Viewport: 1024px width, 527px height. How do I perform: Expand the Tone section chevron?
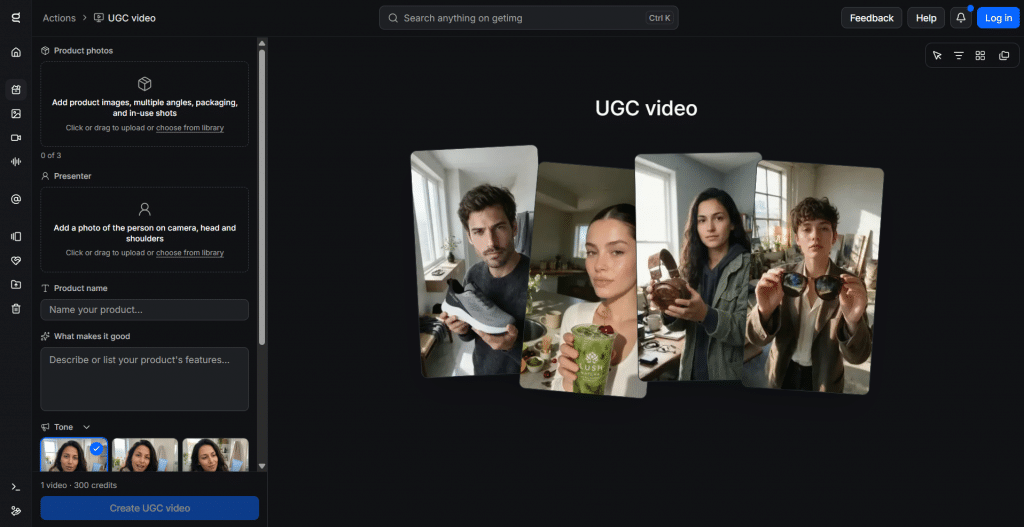point(86,427)
